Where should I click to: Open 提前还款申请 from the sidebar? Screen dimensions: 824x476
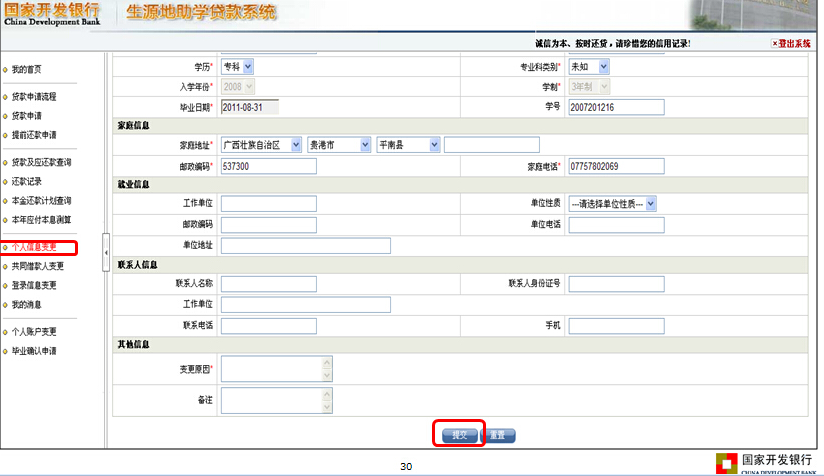[34, 135]
